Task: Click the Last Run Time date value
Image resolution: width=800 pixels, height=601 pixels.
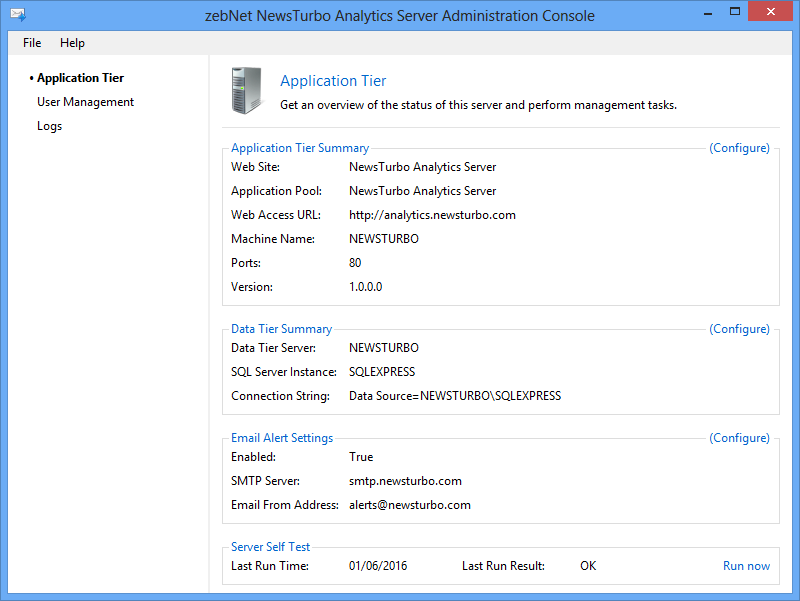Action: click(x=378, y=566)
